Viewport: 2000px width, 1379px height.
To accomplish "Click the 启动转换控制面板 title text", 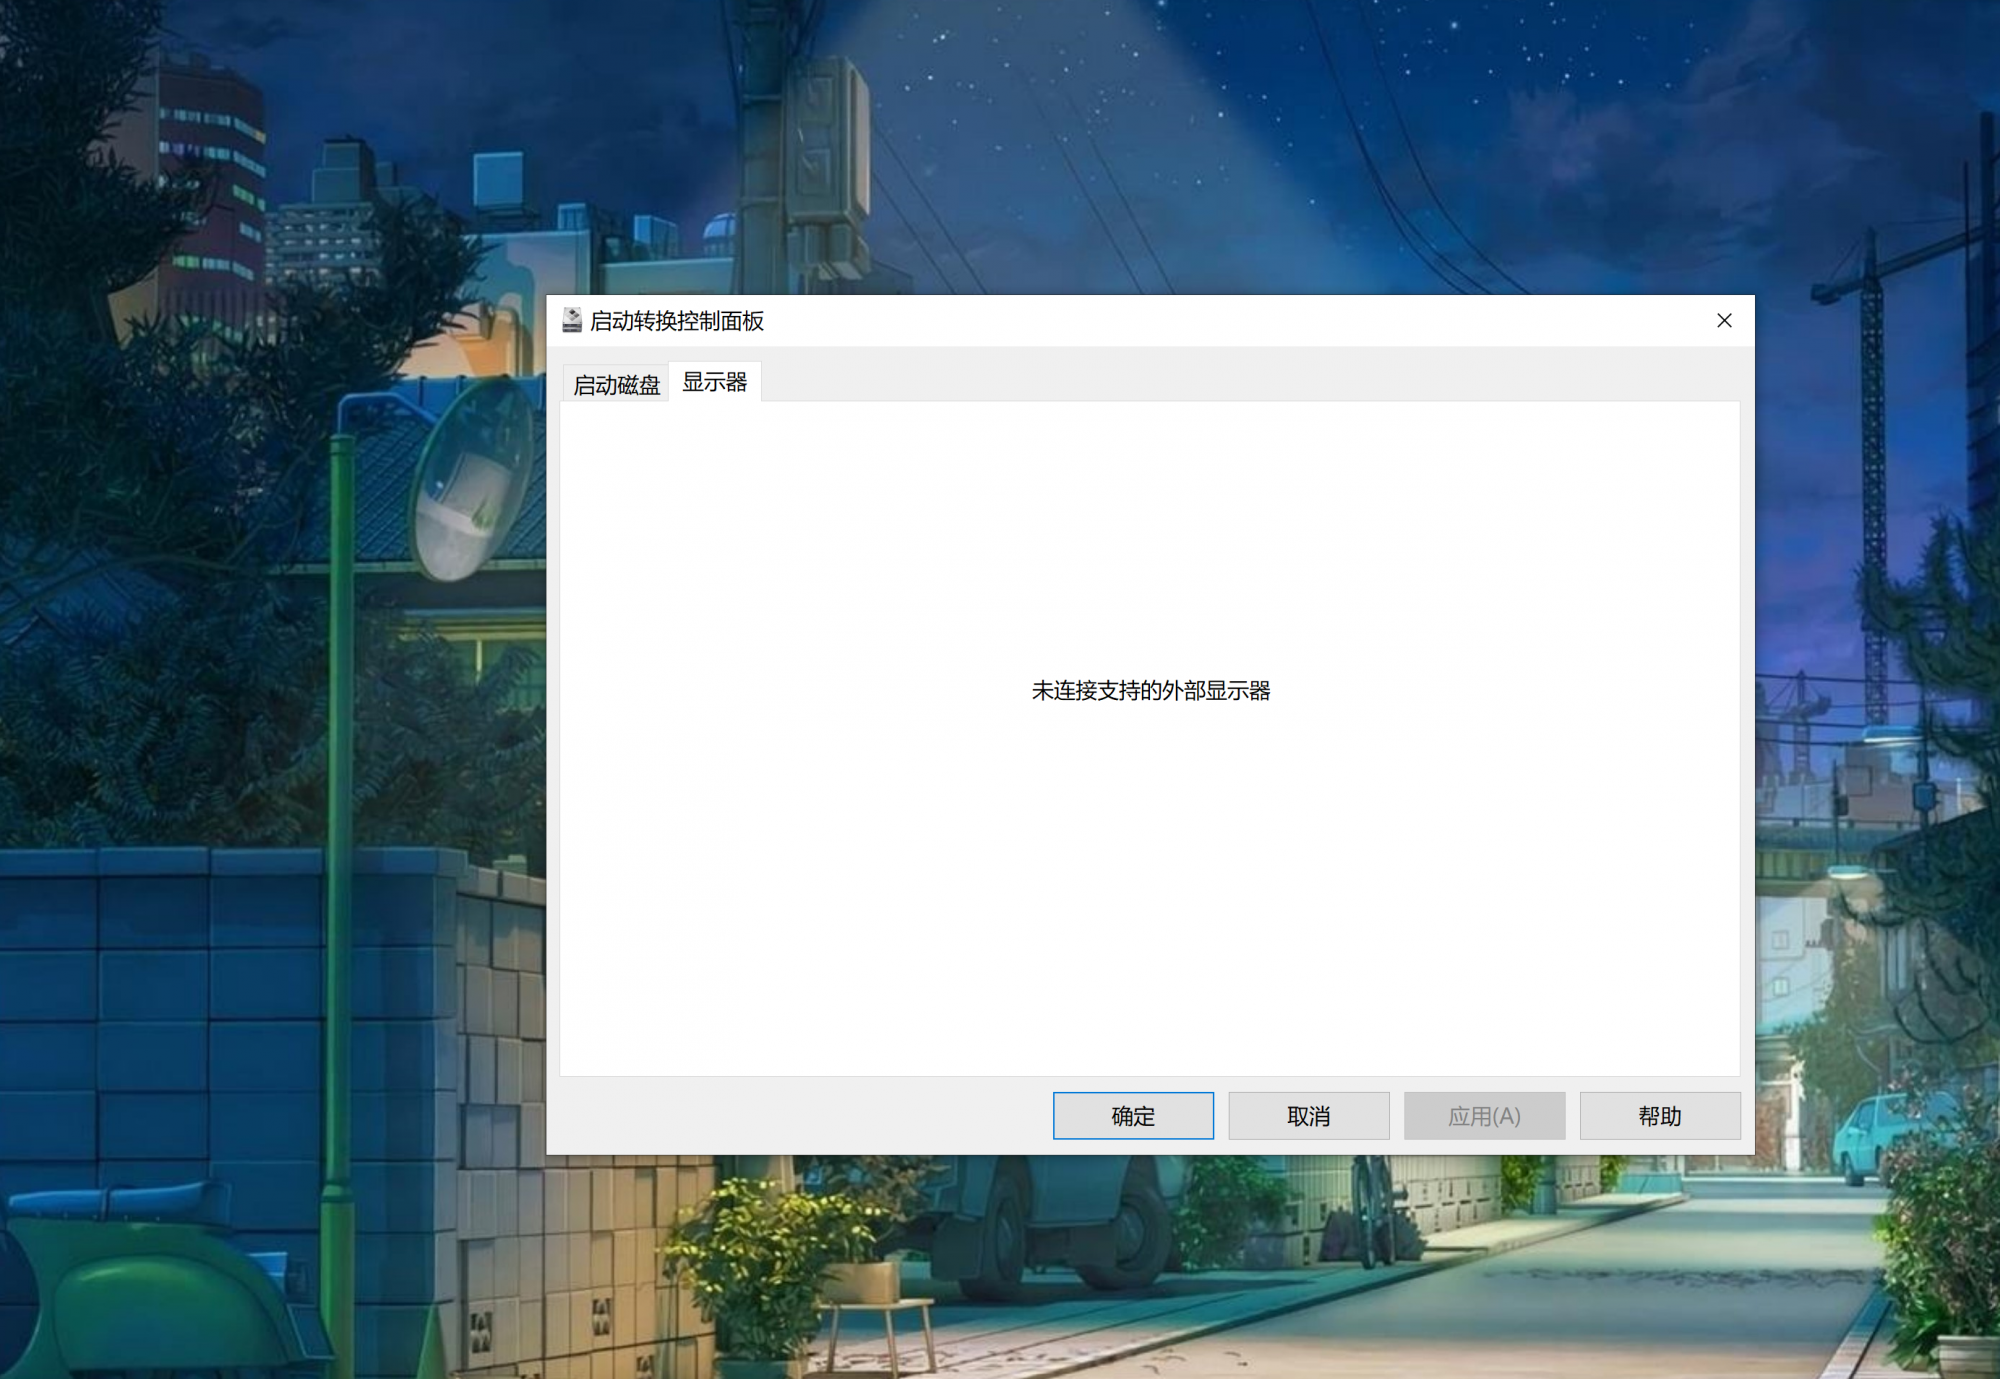I will coord(677,321).
